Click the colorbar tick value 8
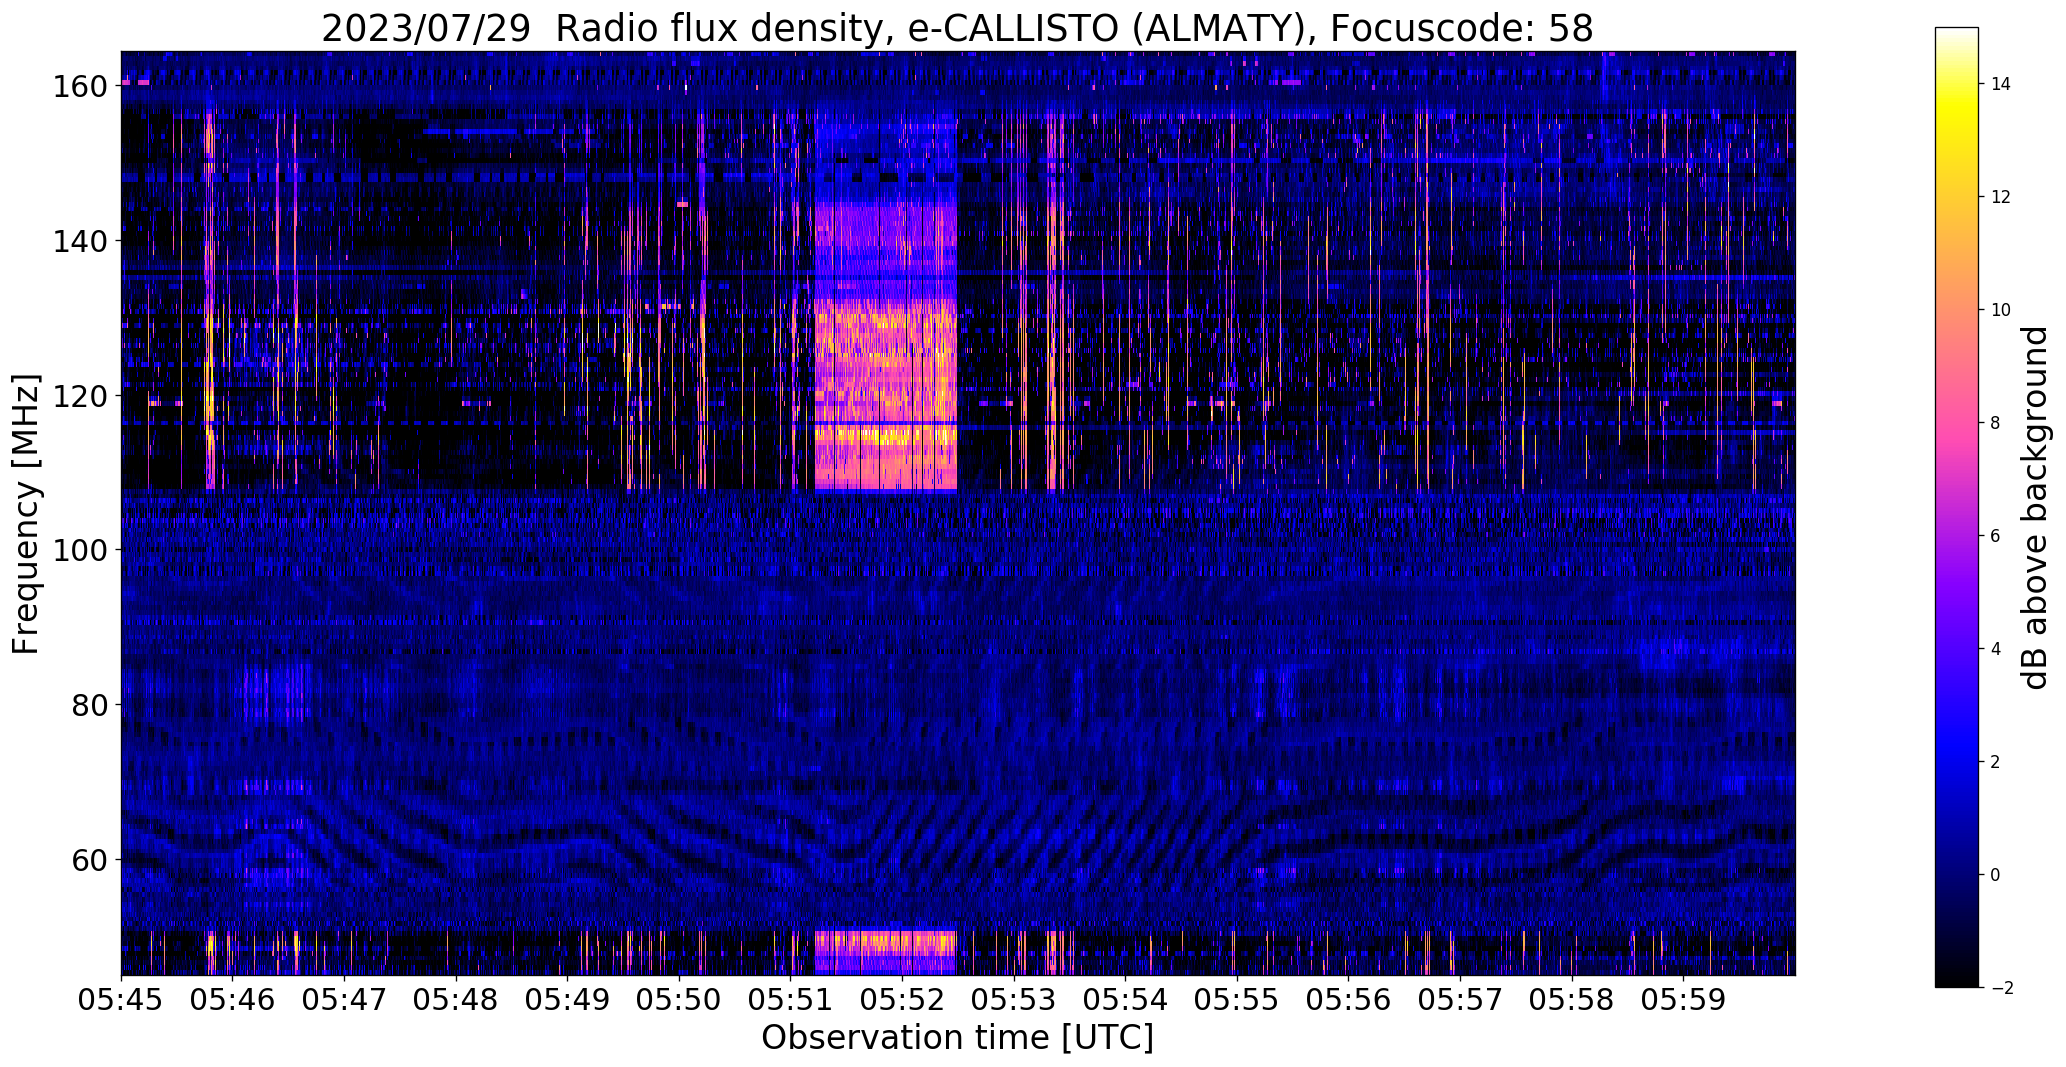The height and width of the screenshot is (1067, 2066). click(x=1996, y=423)
